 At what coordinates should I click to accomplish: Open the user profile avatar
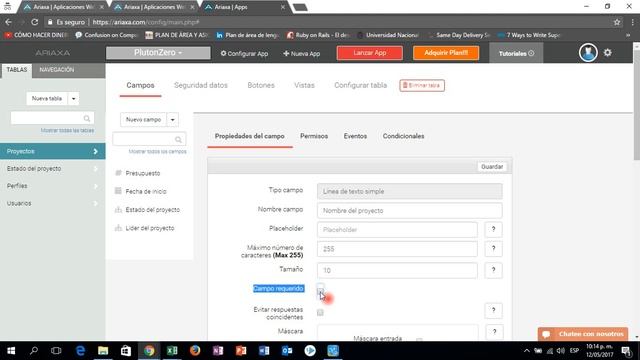[588, 53]
